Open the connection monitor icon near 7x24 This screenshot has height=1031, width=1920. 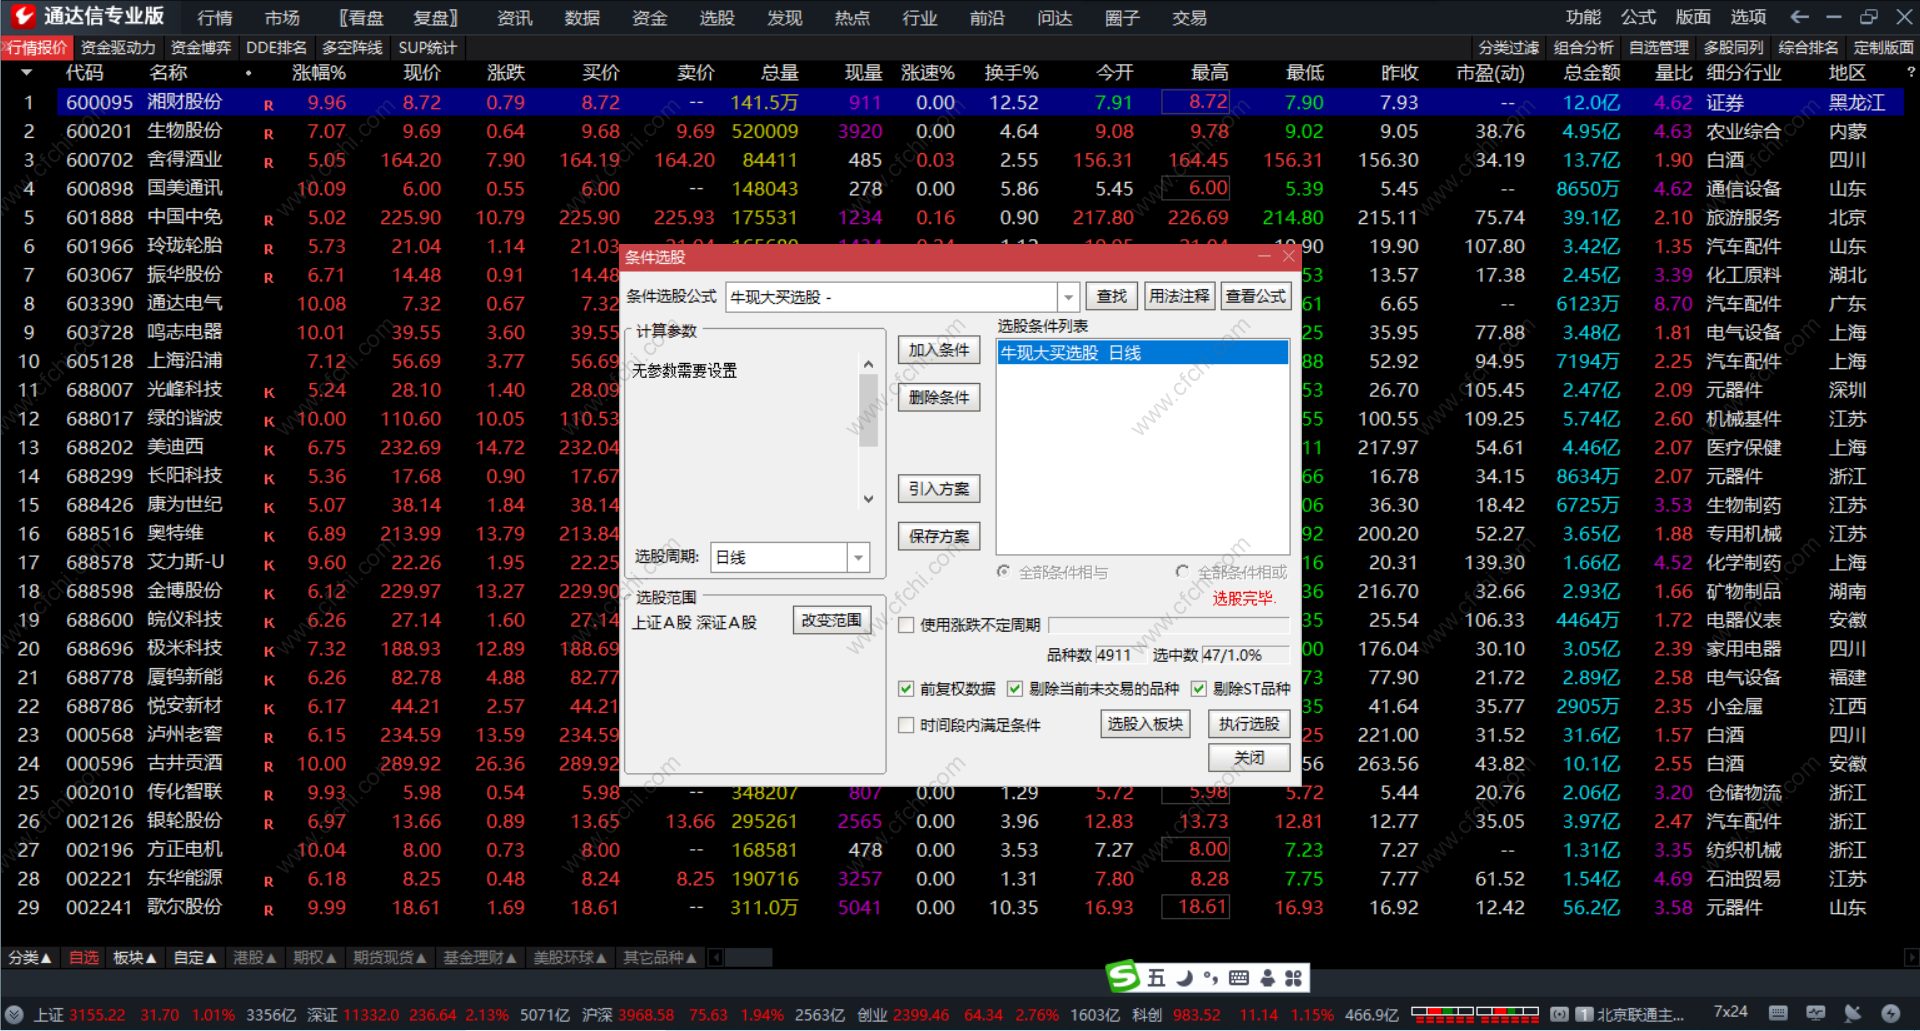pos(1817,1013)
